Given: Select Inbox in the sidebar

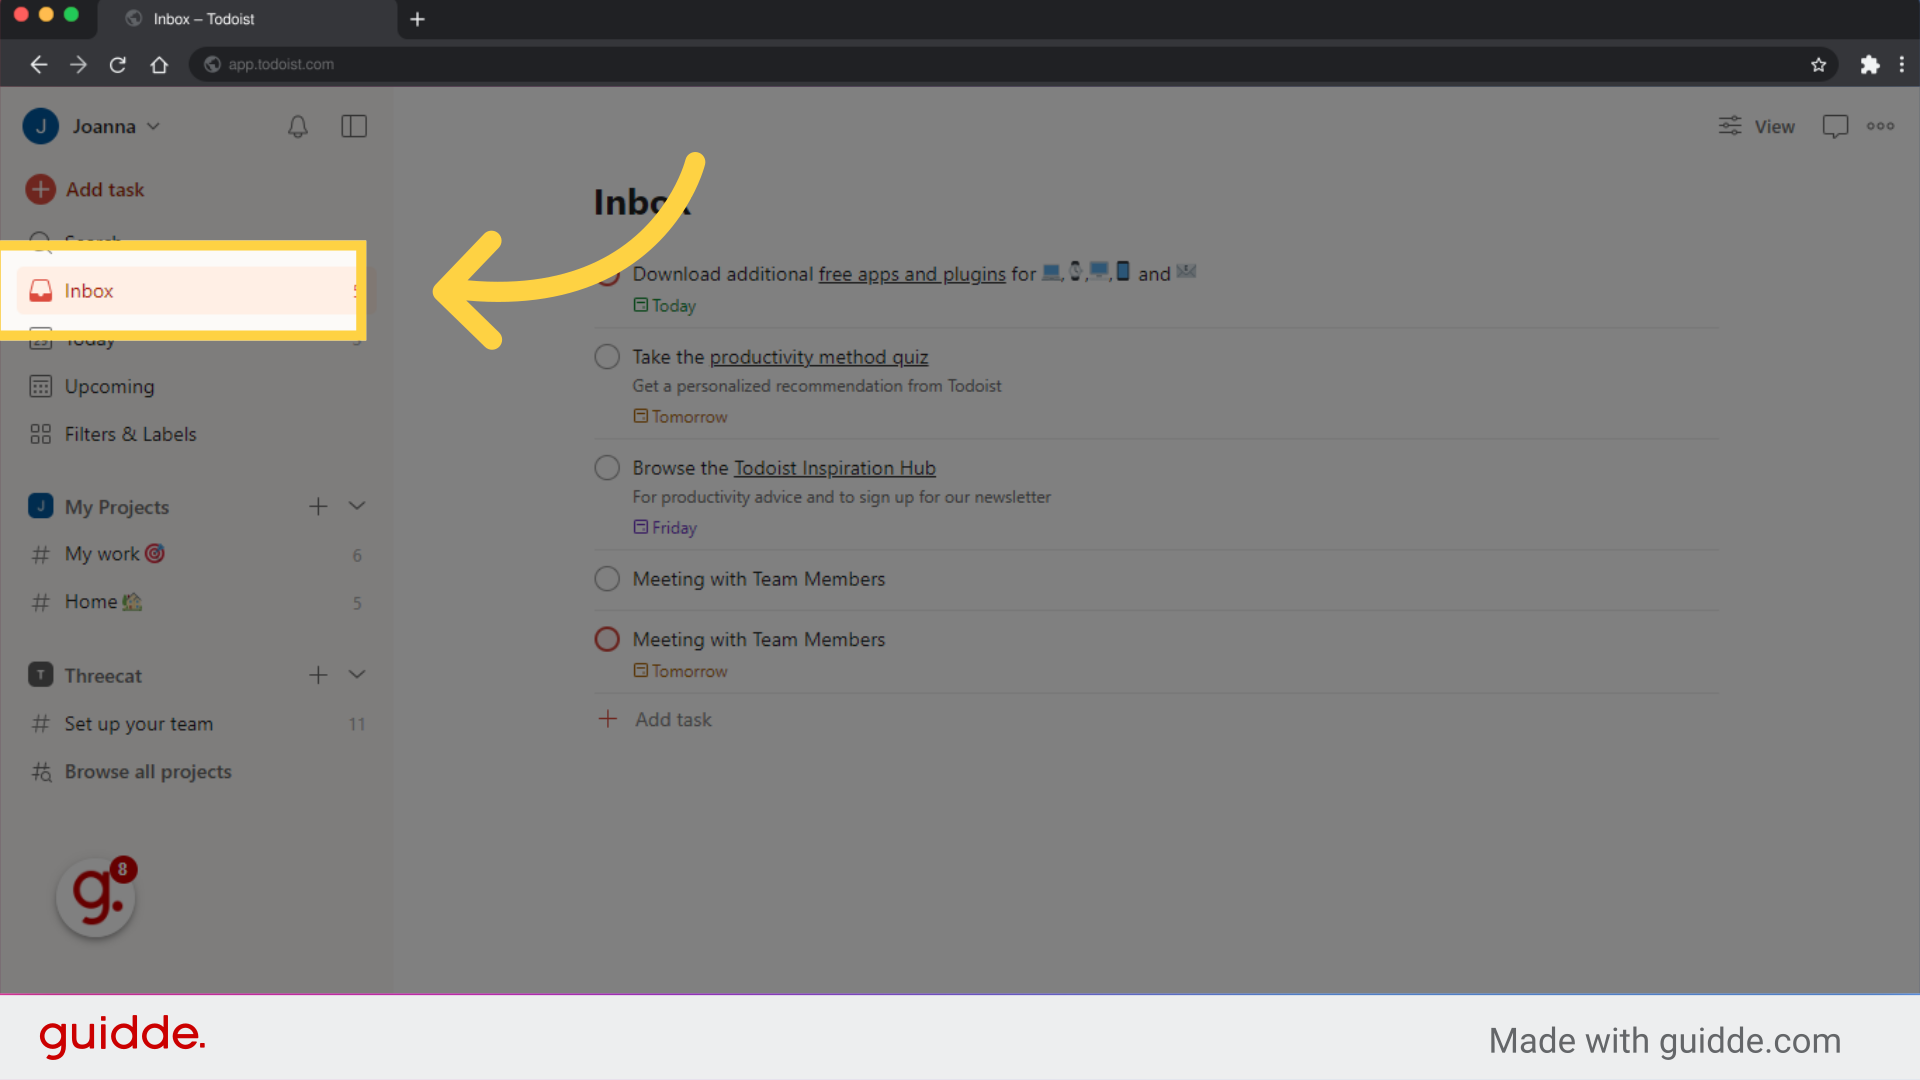Looking at the screenshot, I should (89, 290).
